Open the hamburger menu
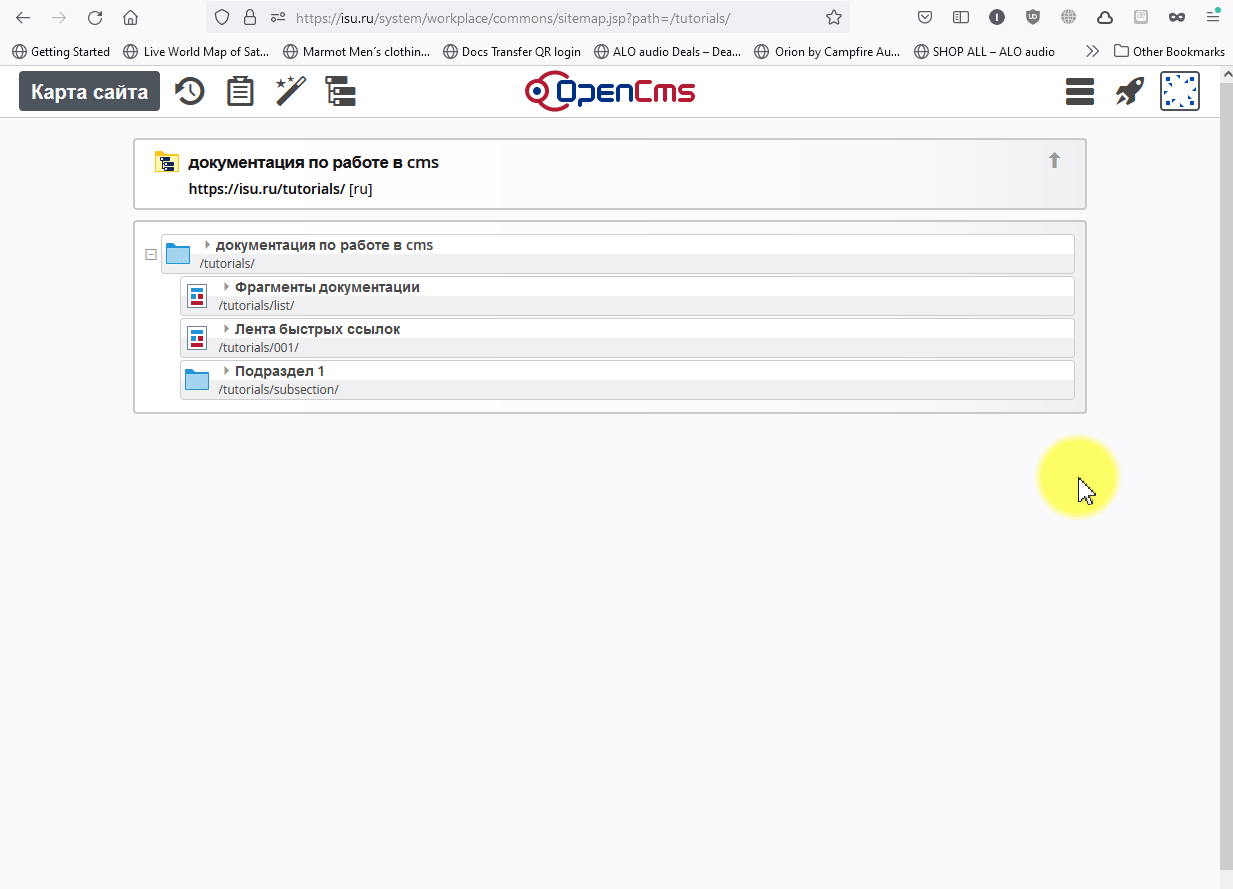Image resolution: width=1233 pixels, height=889 pixels. pyautogui.click(x=1079, y=91)
